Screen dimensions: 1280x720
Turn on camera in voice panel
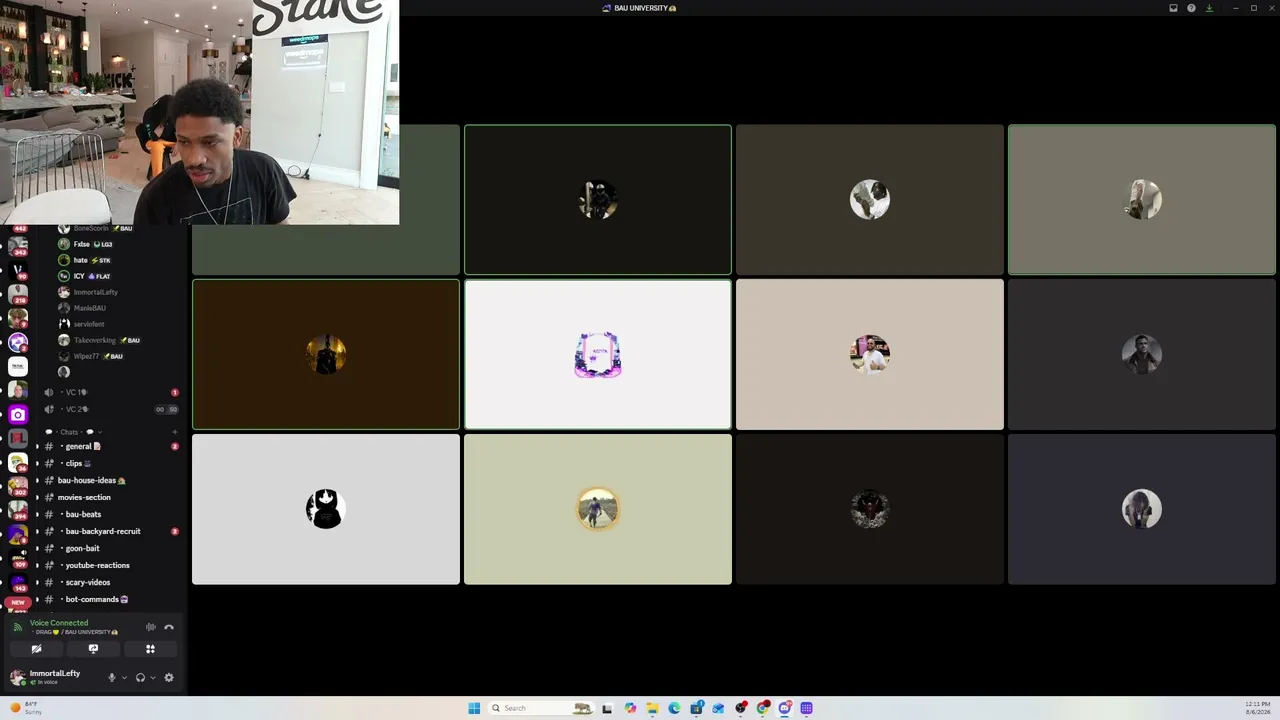pyautogui.click(x=36, y=649)
